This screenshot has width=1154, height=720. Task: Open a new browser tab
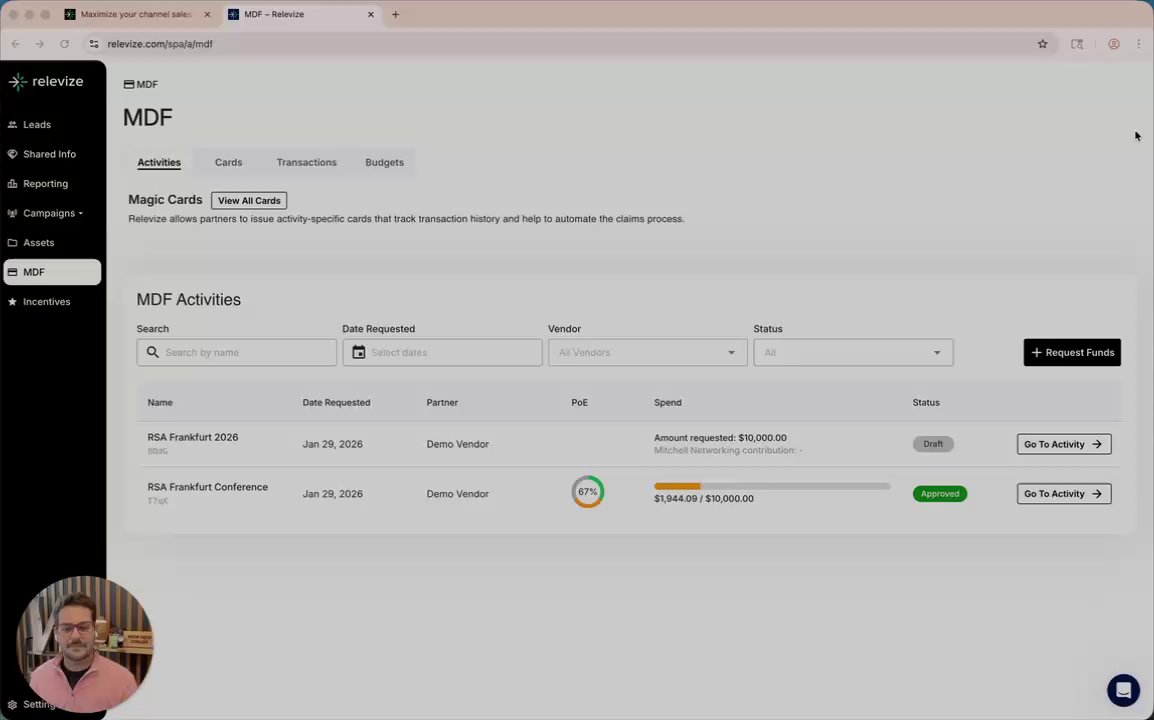(x=395, y=14)
